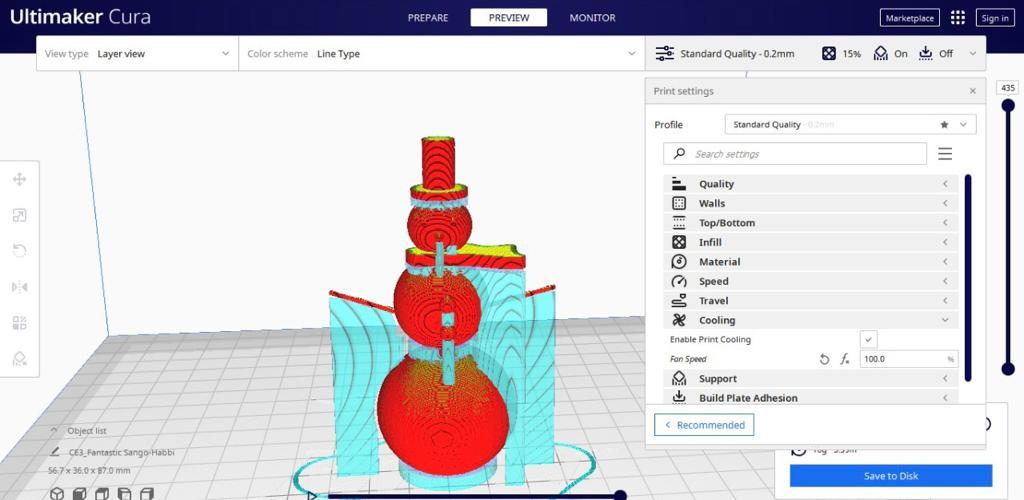Expand the Top/Bottom settings section
Viewport: 1024px width, 500px height.
810,223
